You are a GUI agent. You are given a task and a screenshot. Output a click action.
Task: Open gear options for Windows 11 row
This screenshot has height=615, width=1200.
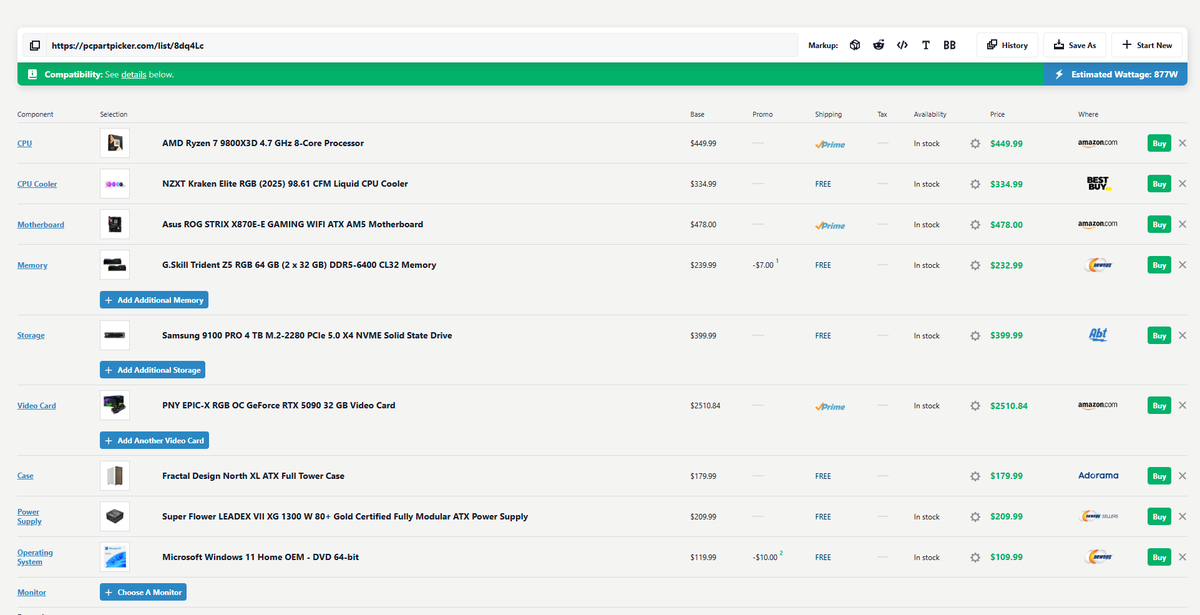[x=975, y=557]
